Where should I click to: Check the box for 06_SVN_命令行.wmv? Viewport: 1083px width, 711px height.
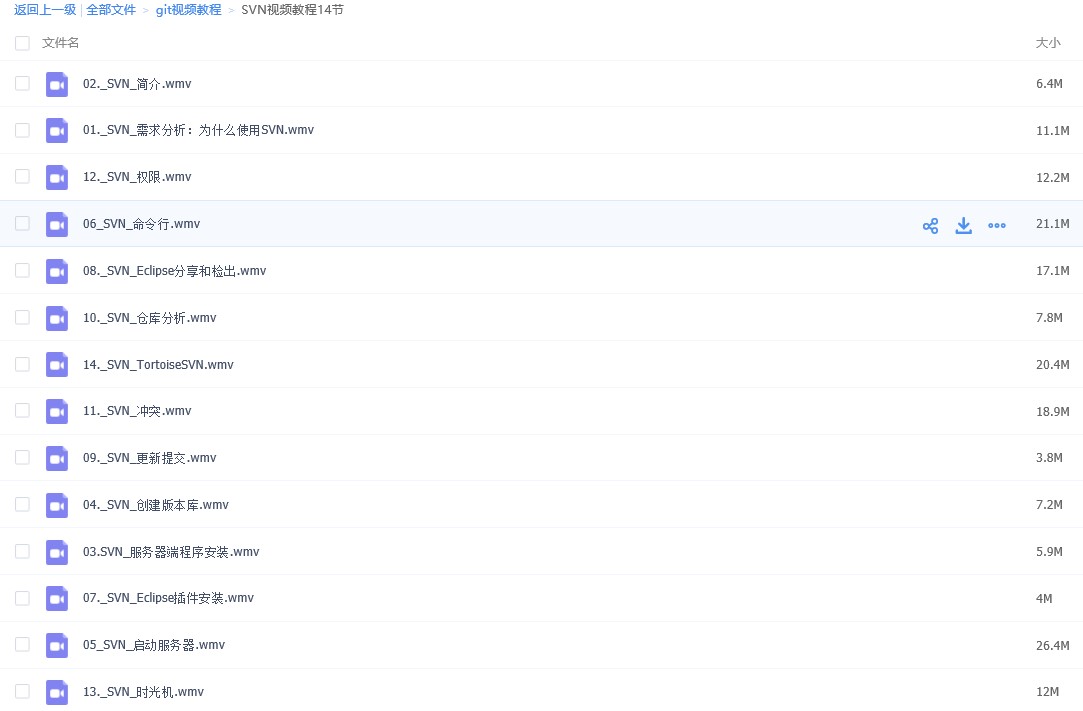pos(22,223)
